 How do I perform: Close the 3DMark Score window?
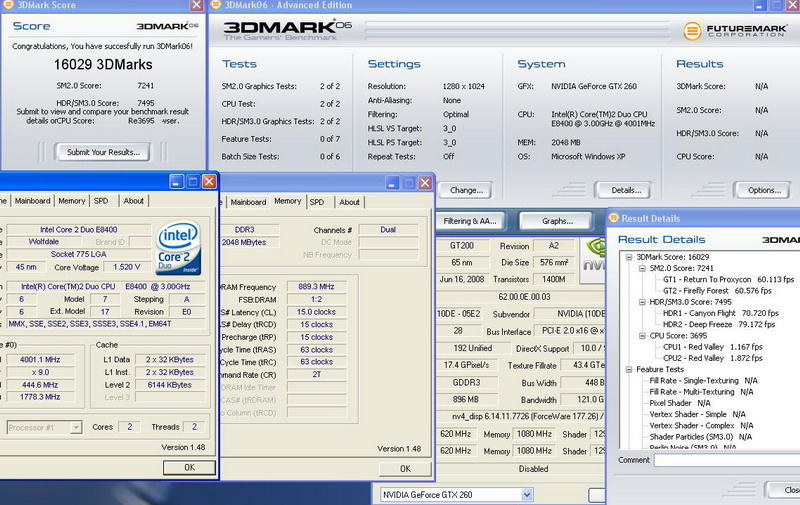click(x=196, y=5)
